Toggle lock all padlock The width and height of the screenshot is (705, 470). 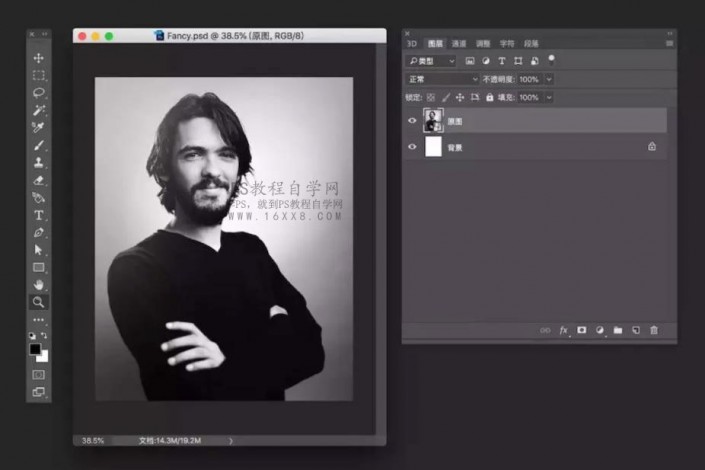[490, 97]
